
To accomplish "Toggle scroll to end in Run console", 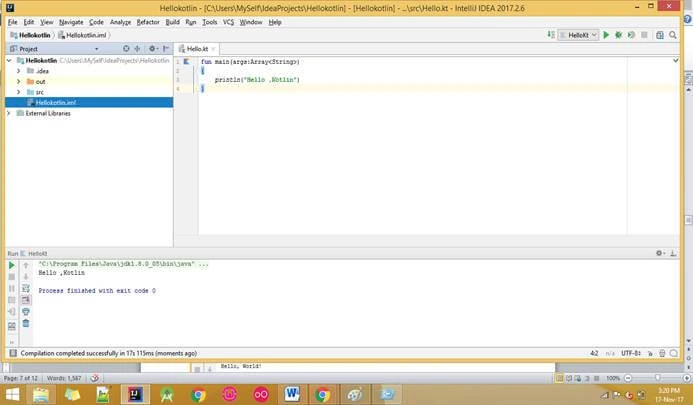I will (26, 300).
